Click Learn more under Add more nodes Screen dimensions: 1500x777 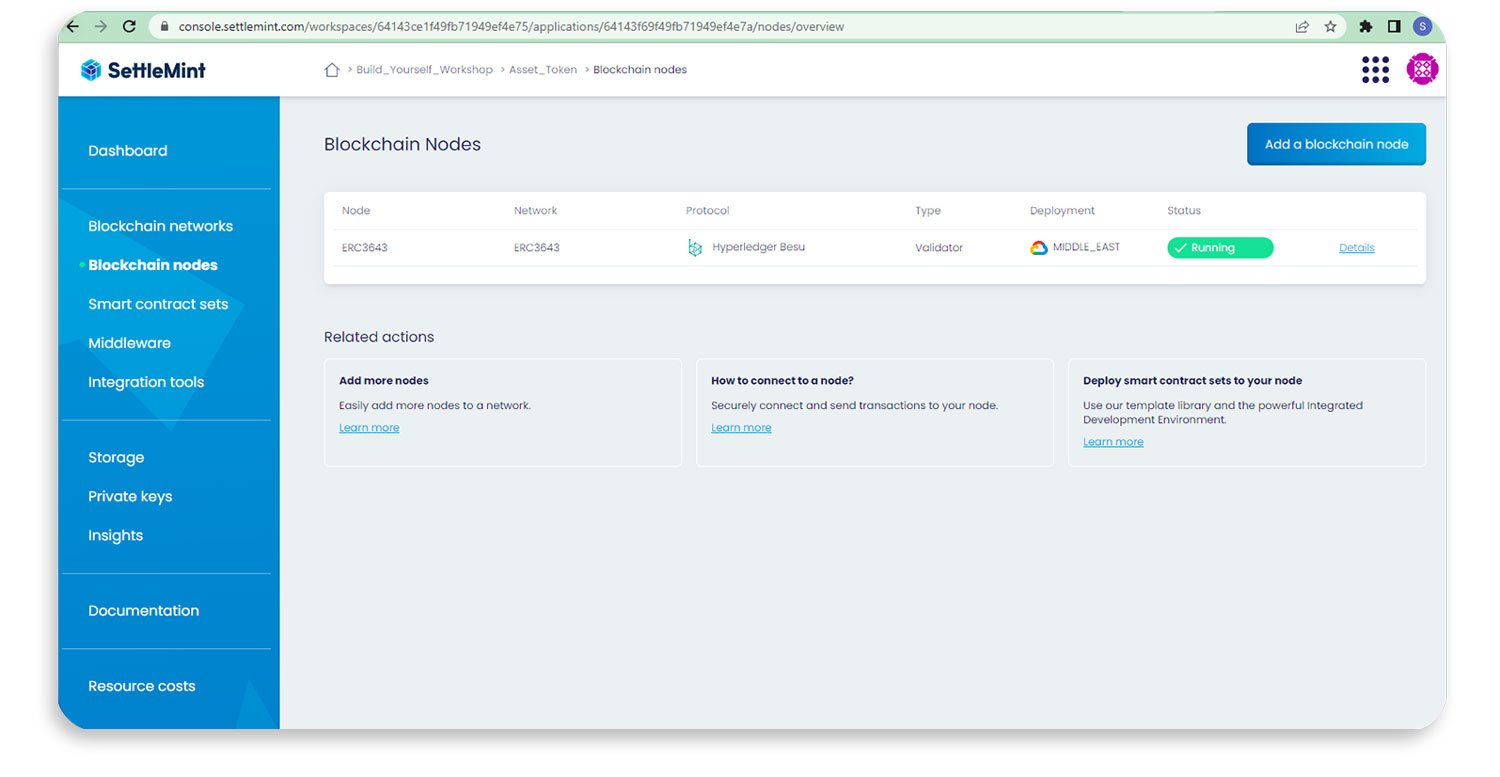coord(369,428)
